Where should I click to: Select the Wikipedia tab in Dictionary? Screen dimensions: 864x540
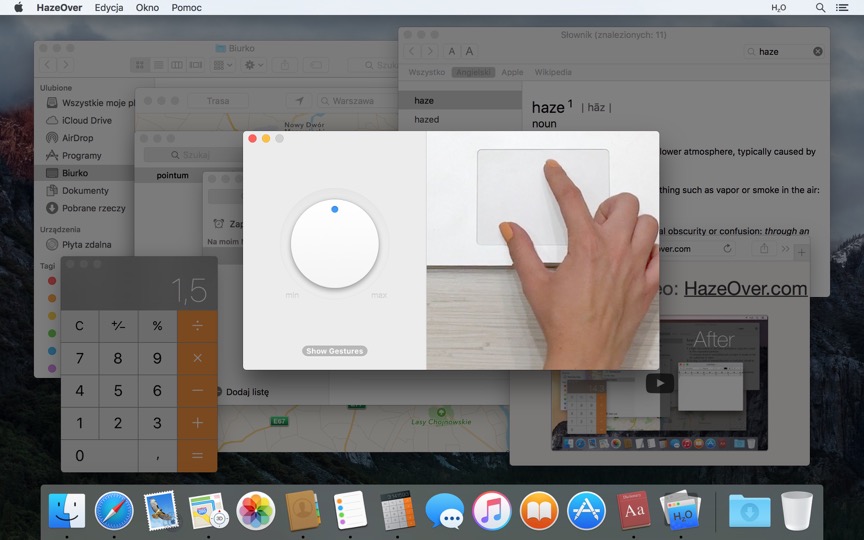[x=553, y=72]
